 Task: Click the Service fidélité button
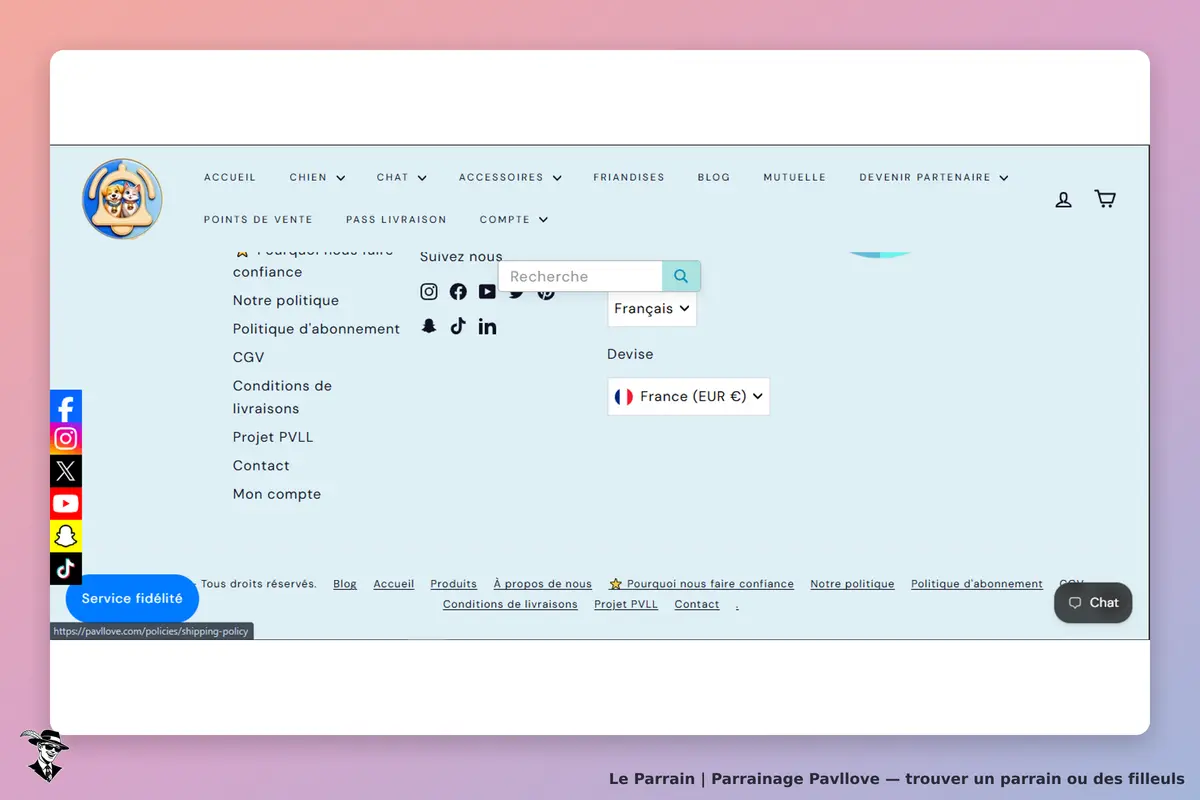(132, 599)
